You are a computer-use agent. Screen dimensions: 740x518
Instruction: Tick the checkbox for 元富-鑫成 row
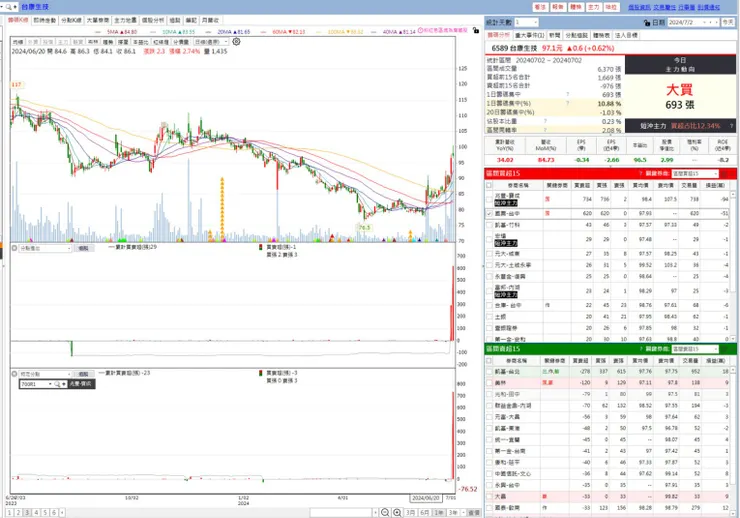pos(489,199)
